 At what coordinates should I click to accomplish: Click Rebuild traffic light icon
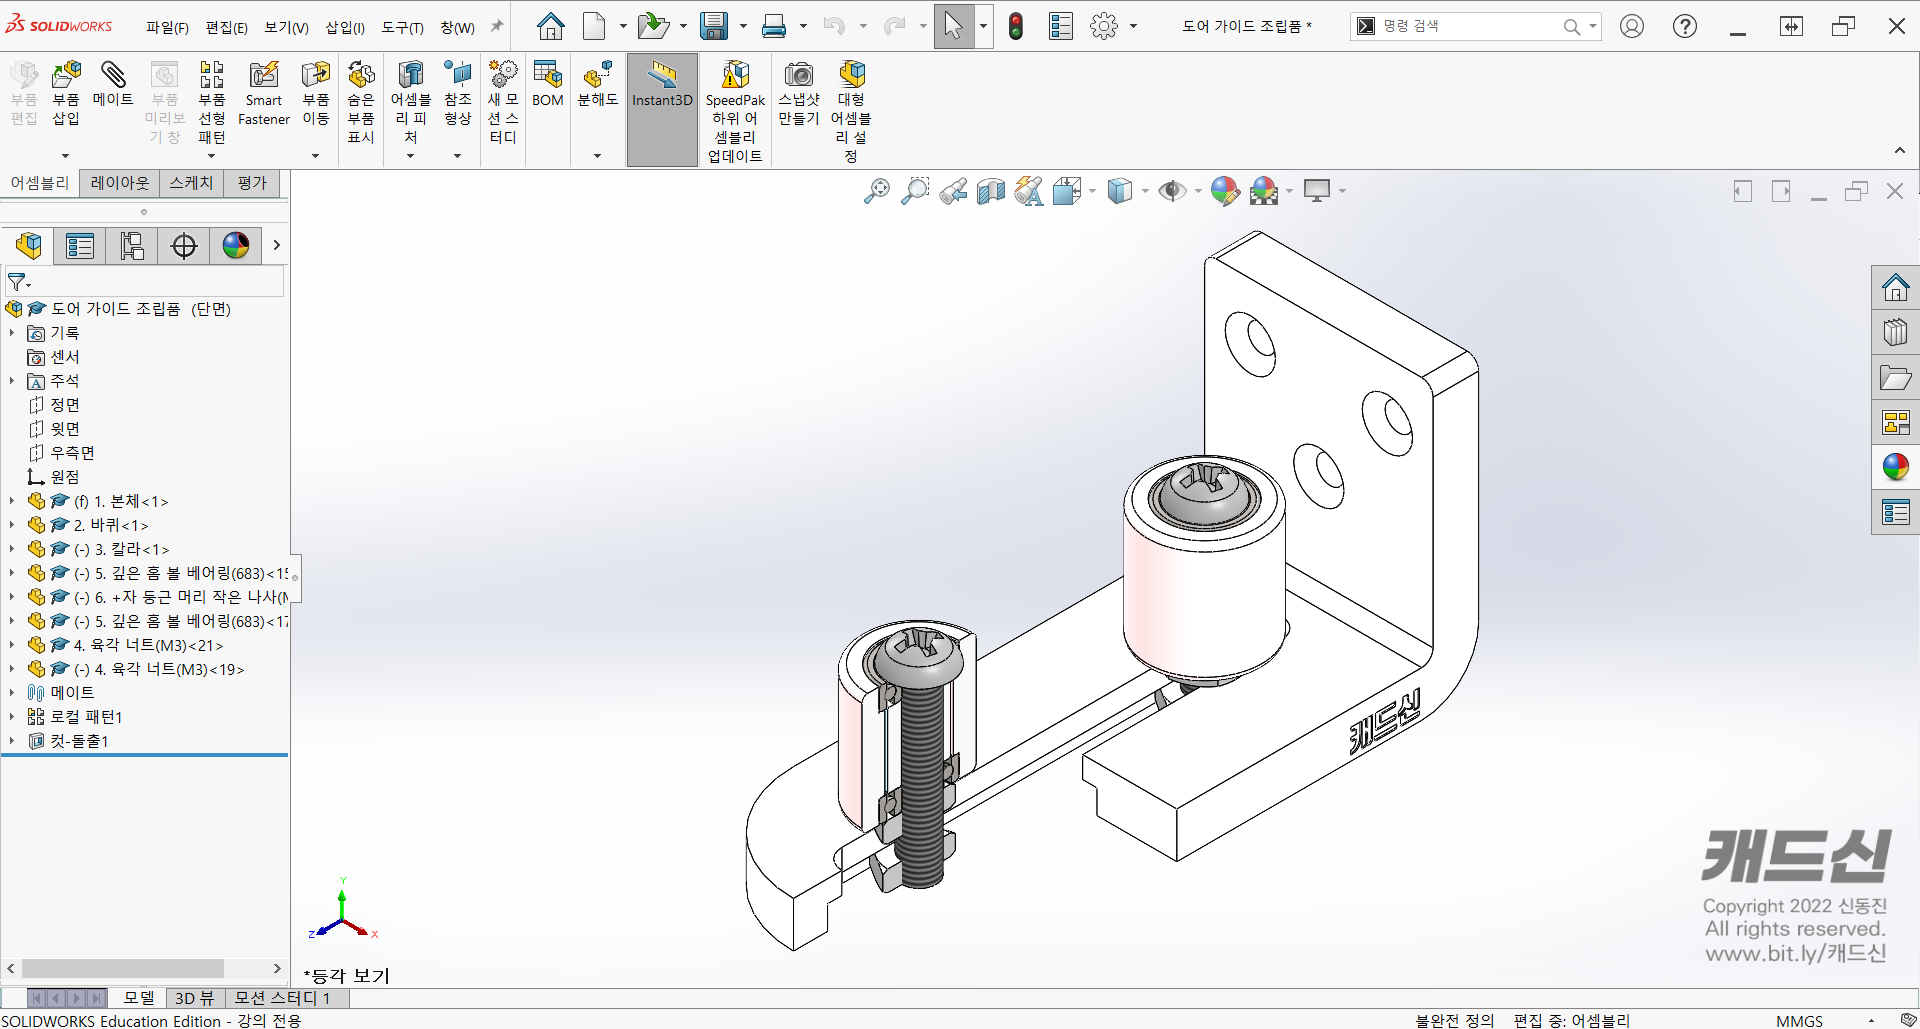click(1016, 26)
